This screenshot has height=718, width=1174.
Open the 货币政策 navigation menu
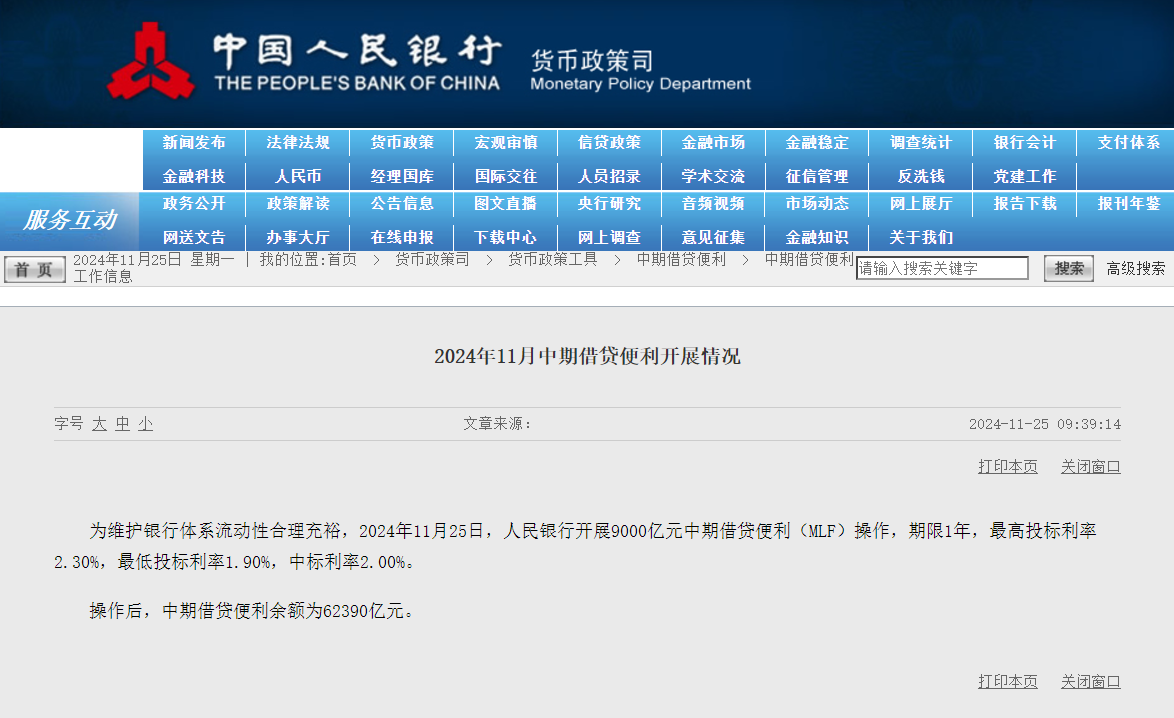[402, 142]
